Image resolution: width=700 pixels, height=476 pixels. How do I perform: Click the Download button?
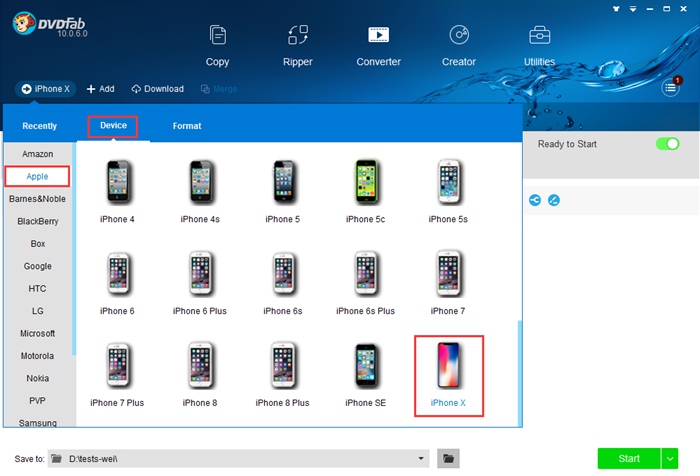click(x=158, y=89)
